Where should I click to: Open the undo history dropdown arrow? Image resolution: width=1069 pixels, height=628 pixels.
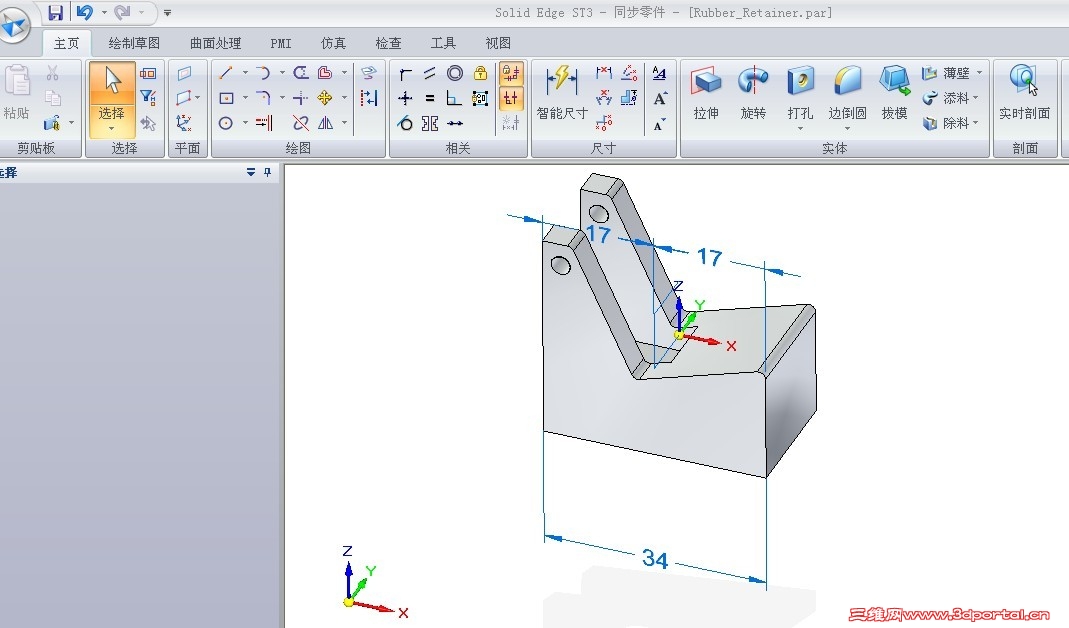(104, 12)
